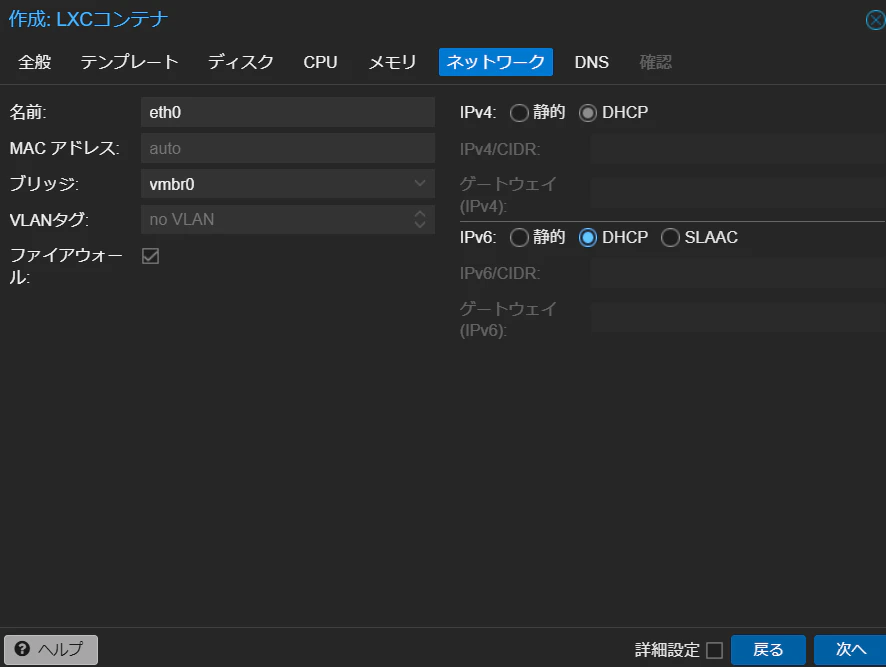Expand the ブリッジ vmbr0 dropdown arrow
Viewport: 886px width, 667px height.
(420, 184)
